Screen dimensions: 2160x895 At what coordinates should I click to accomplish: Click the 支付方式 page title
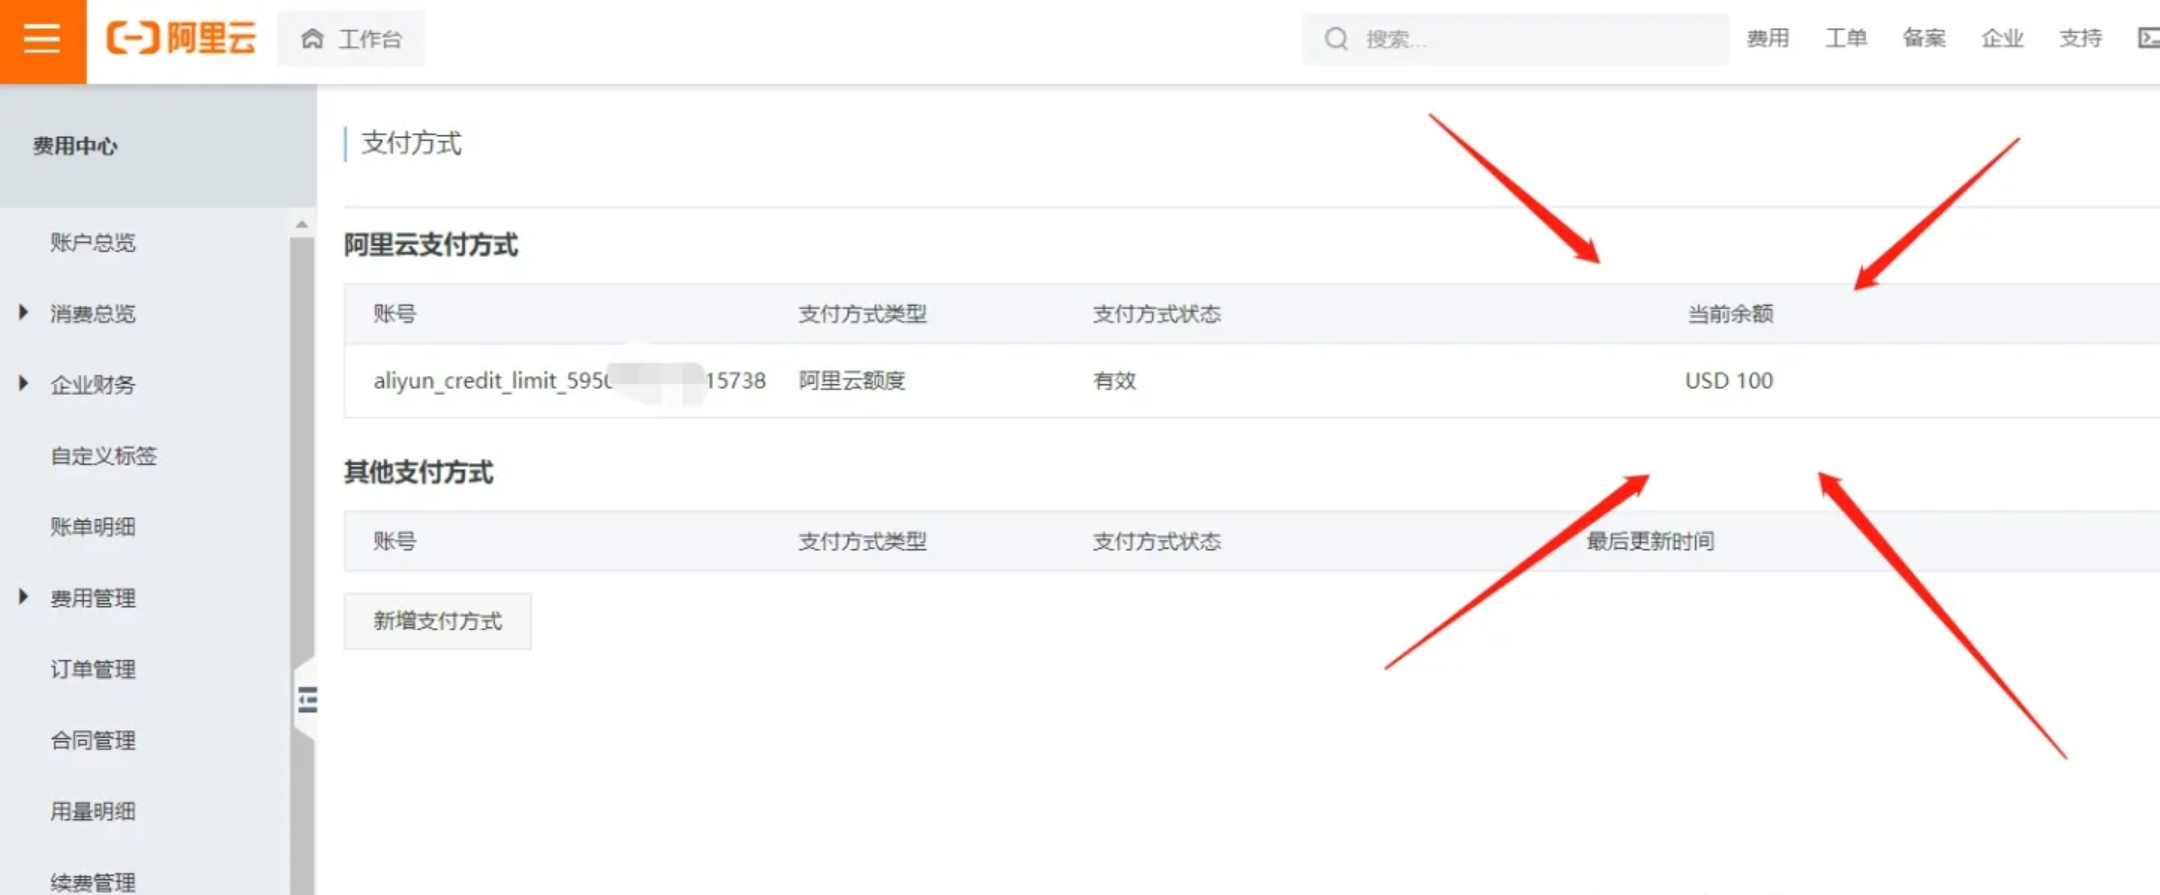[411, 143]
